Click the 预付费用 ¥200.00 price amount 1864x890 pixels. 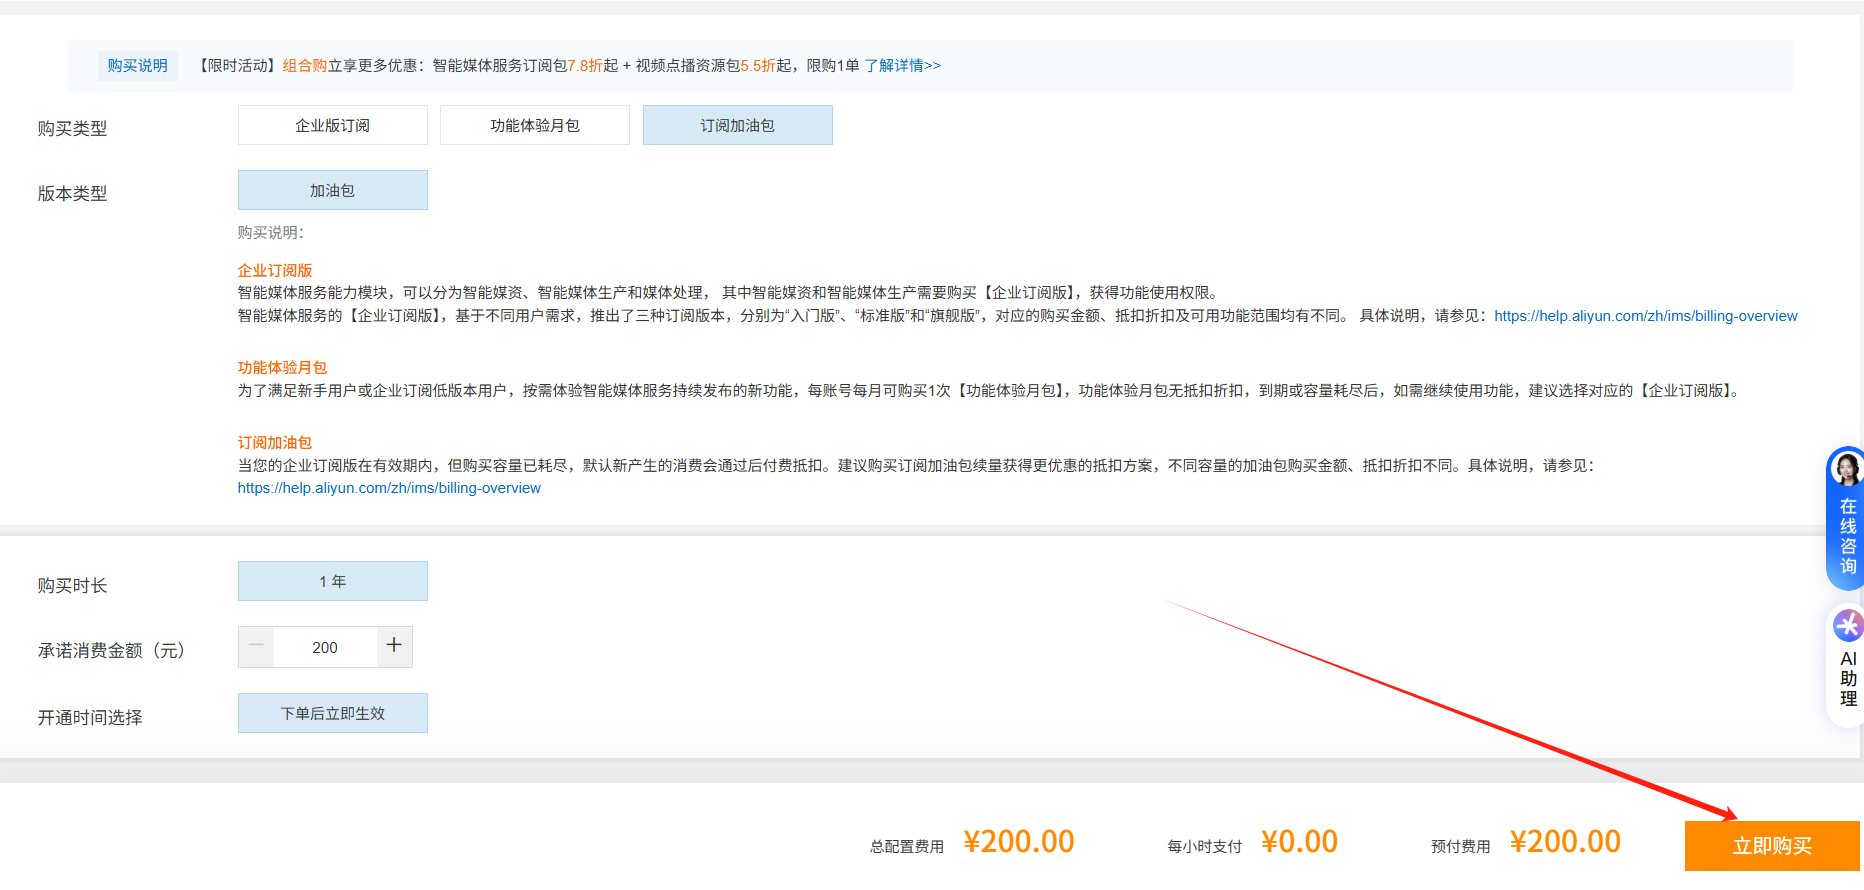click(1564, 843)
